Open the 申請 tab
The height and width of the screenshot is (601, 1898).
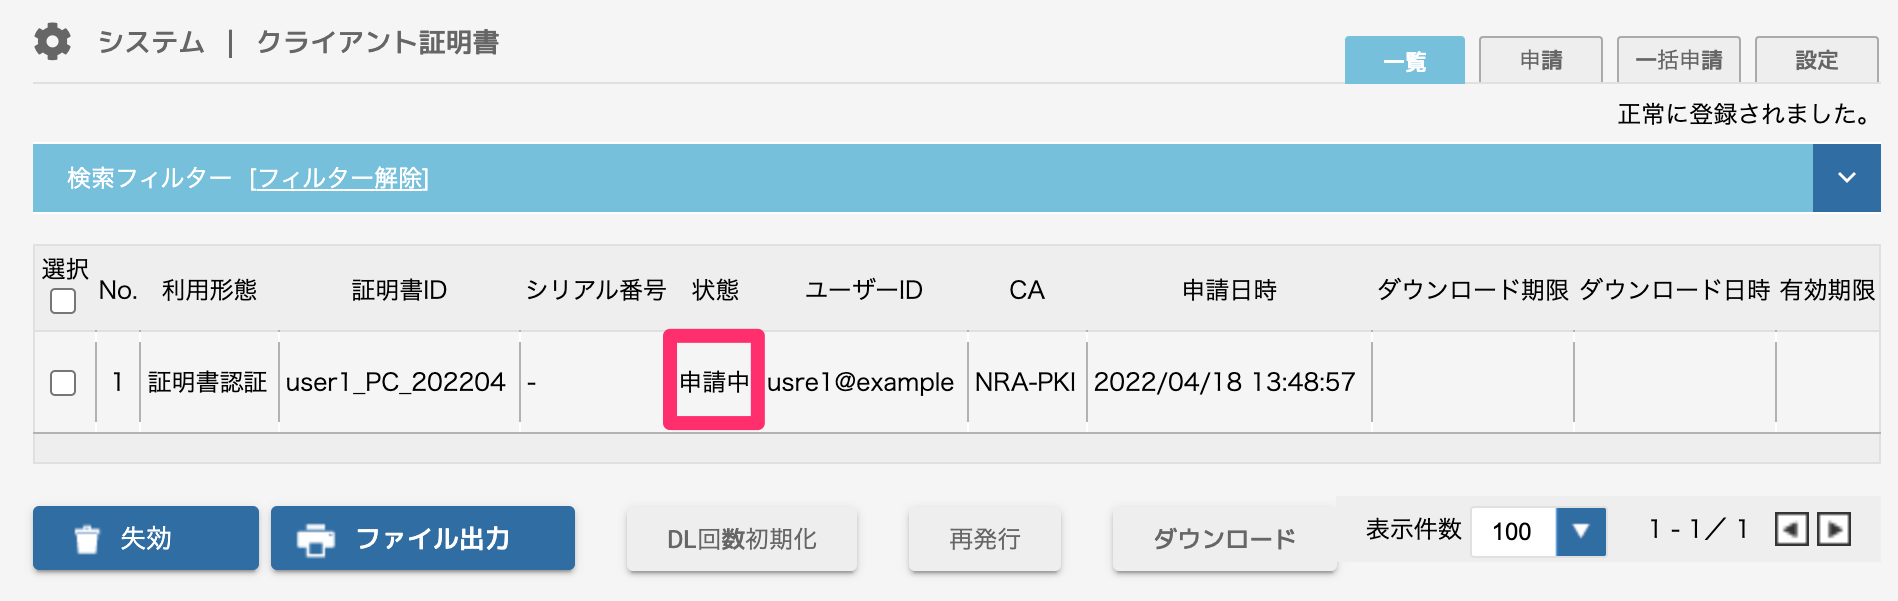pos(1541,60)
